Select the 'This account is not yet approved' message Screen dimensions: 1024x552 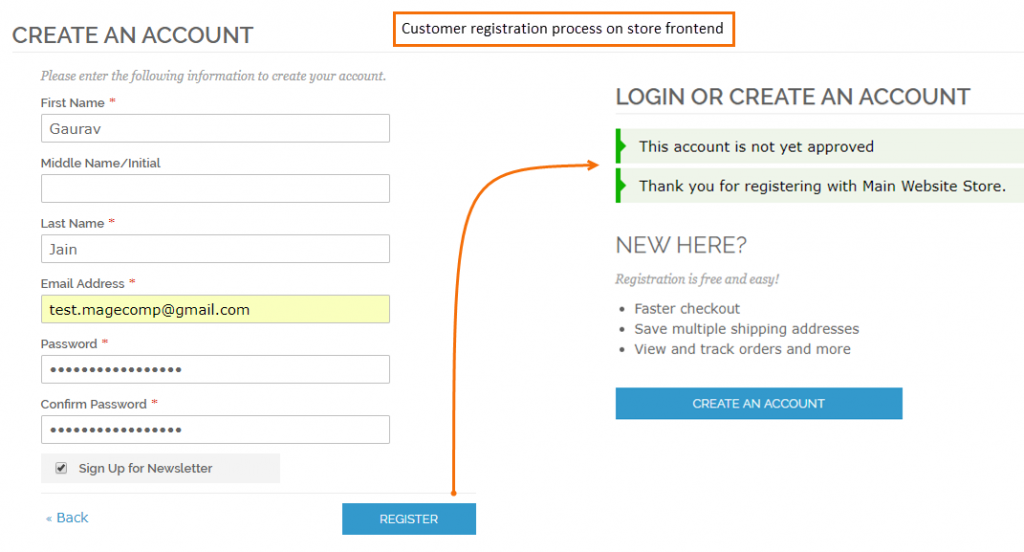[756, 147]
